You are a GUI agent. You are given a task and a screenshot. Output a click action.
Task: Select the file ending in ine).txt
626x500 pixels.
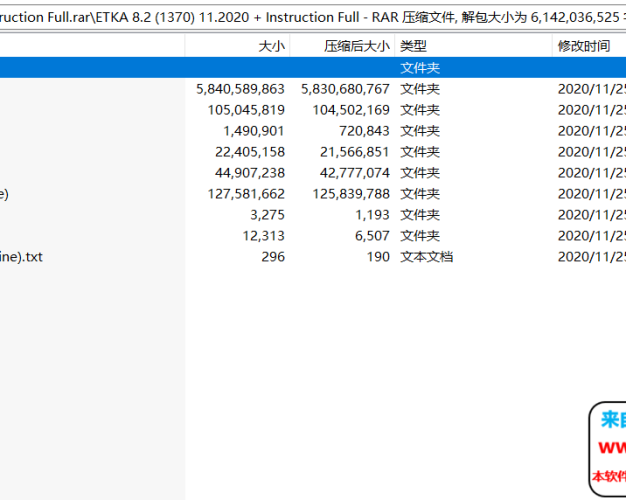tap(21, 257)
